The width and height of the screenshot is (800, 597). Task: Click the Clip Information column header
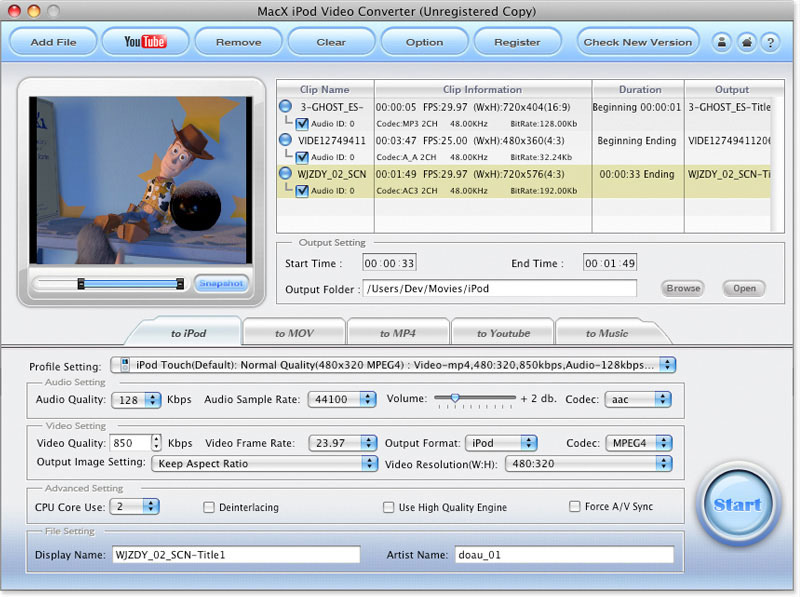[483, 89]
